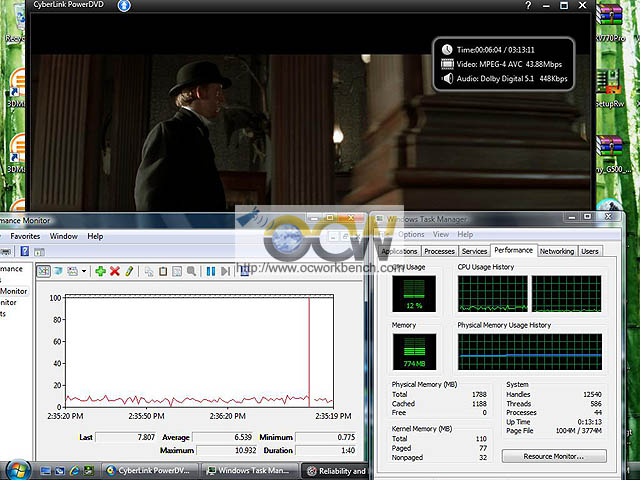Switch to the Applications tab

pyautogui.click(x=399, y=251)
